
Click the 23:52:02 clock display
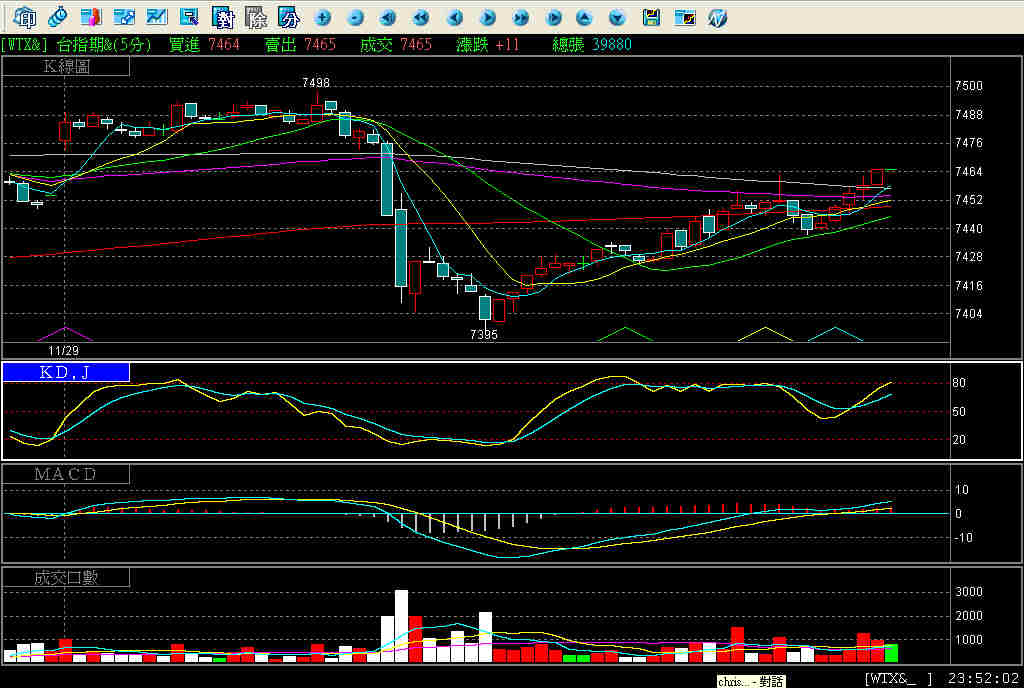click(x=983, y=679)
